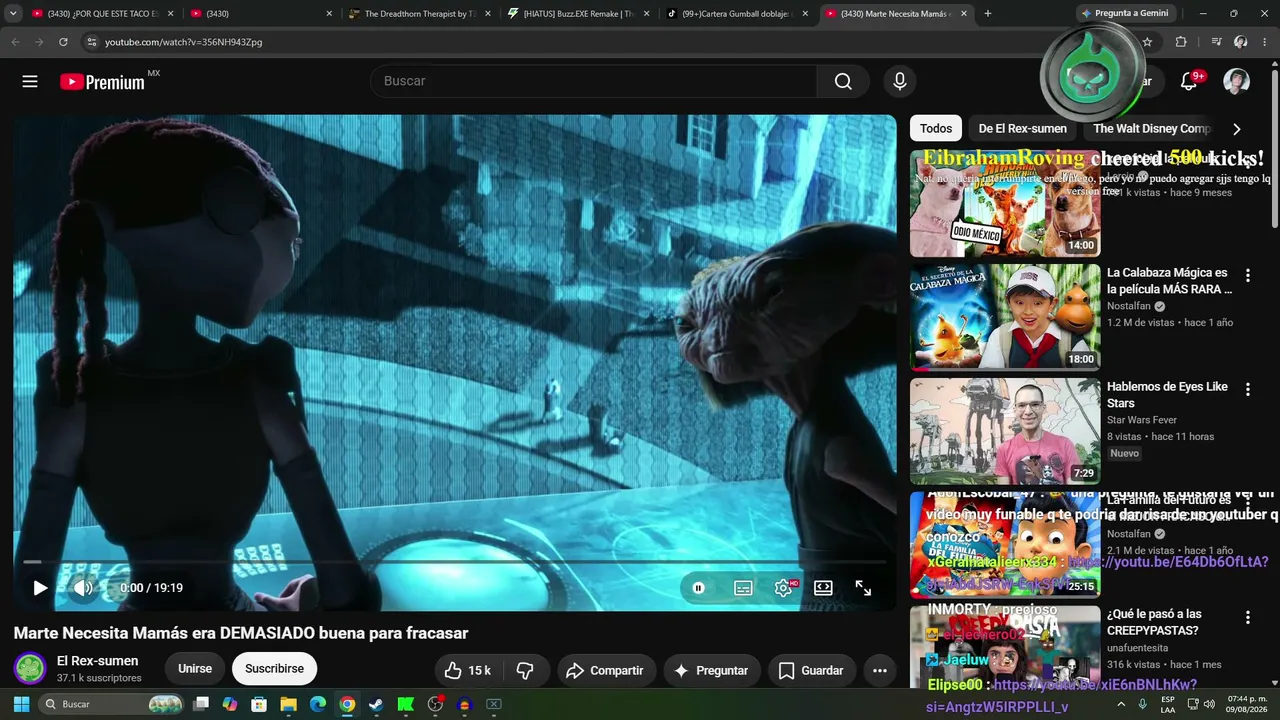
Task: Visit the Star Wars Fever channel
Action: 1142,420
